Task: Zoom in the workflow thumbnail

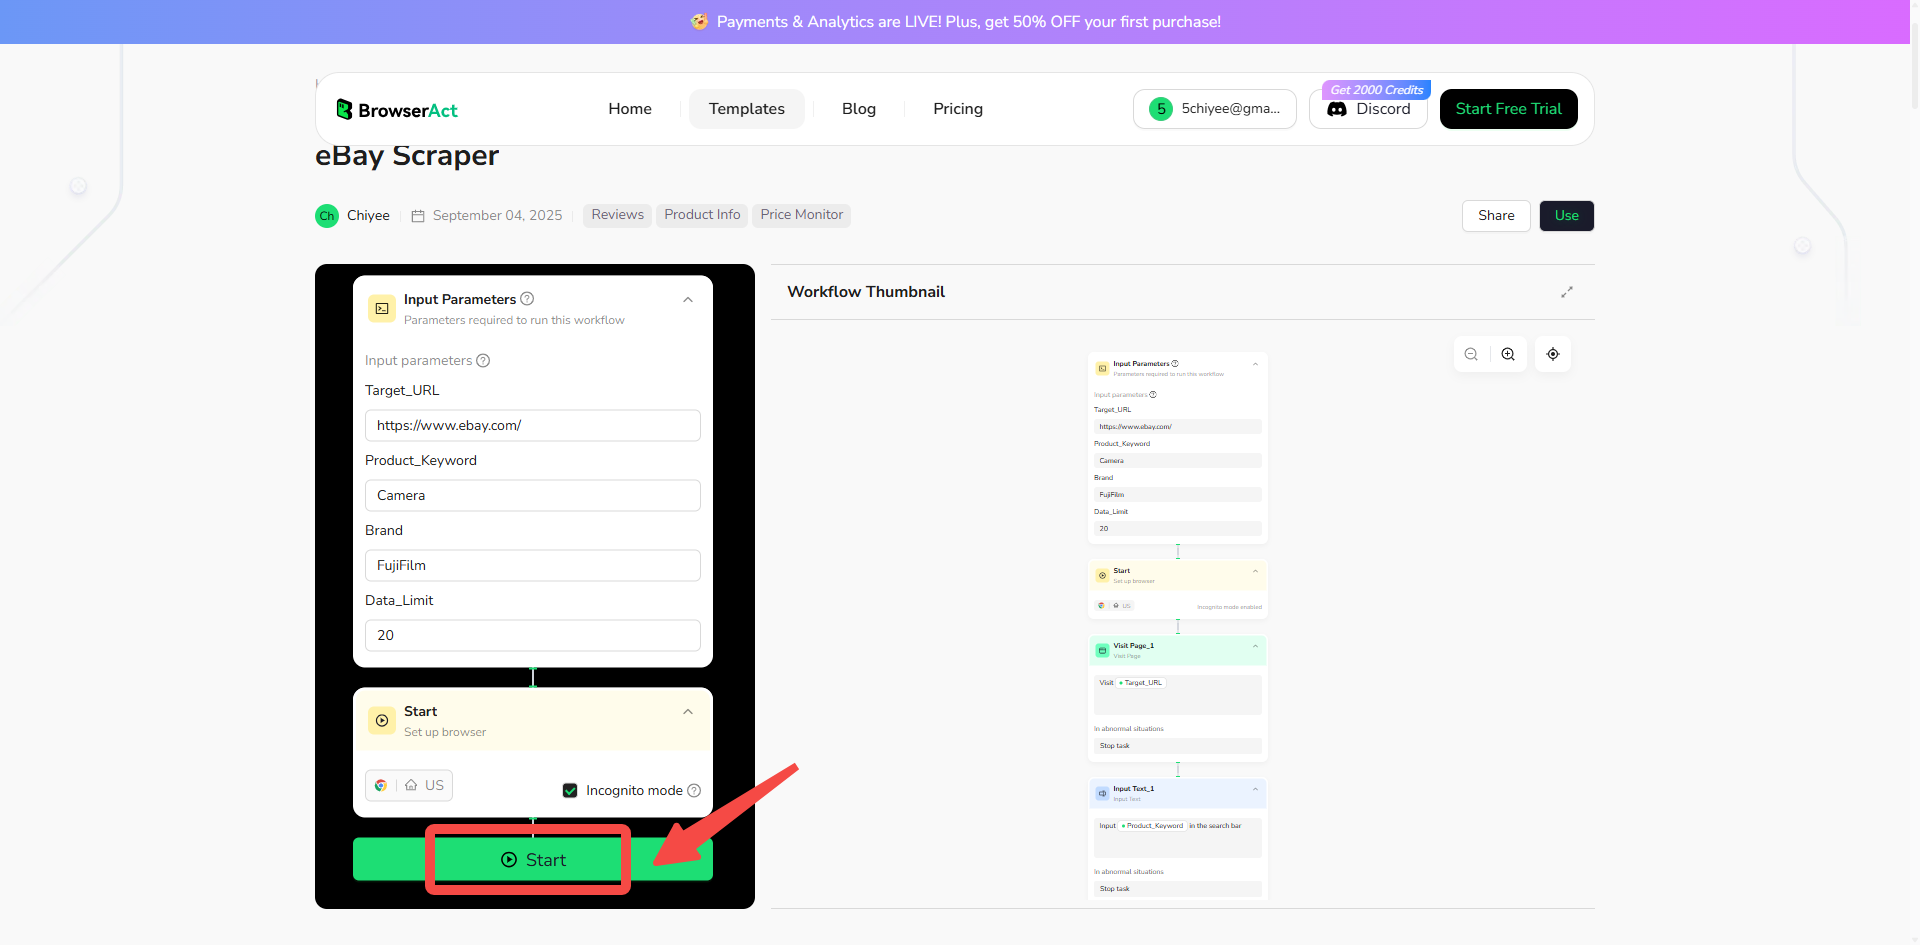Action: [x=1508, y=354]
